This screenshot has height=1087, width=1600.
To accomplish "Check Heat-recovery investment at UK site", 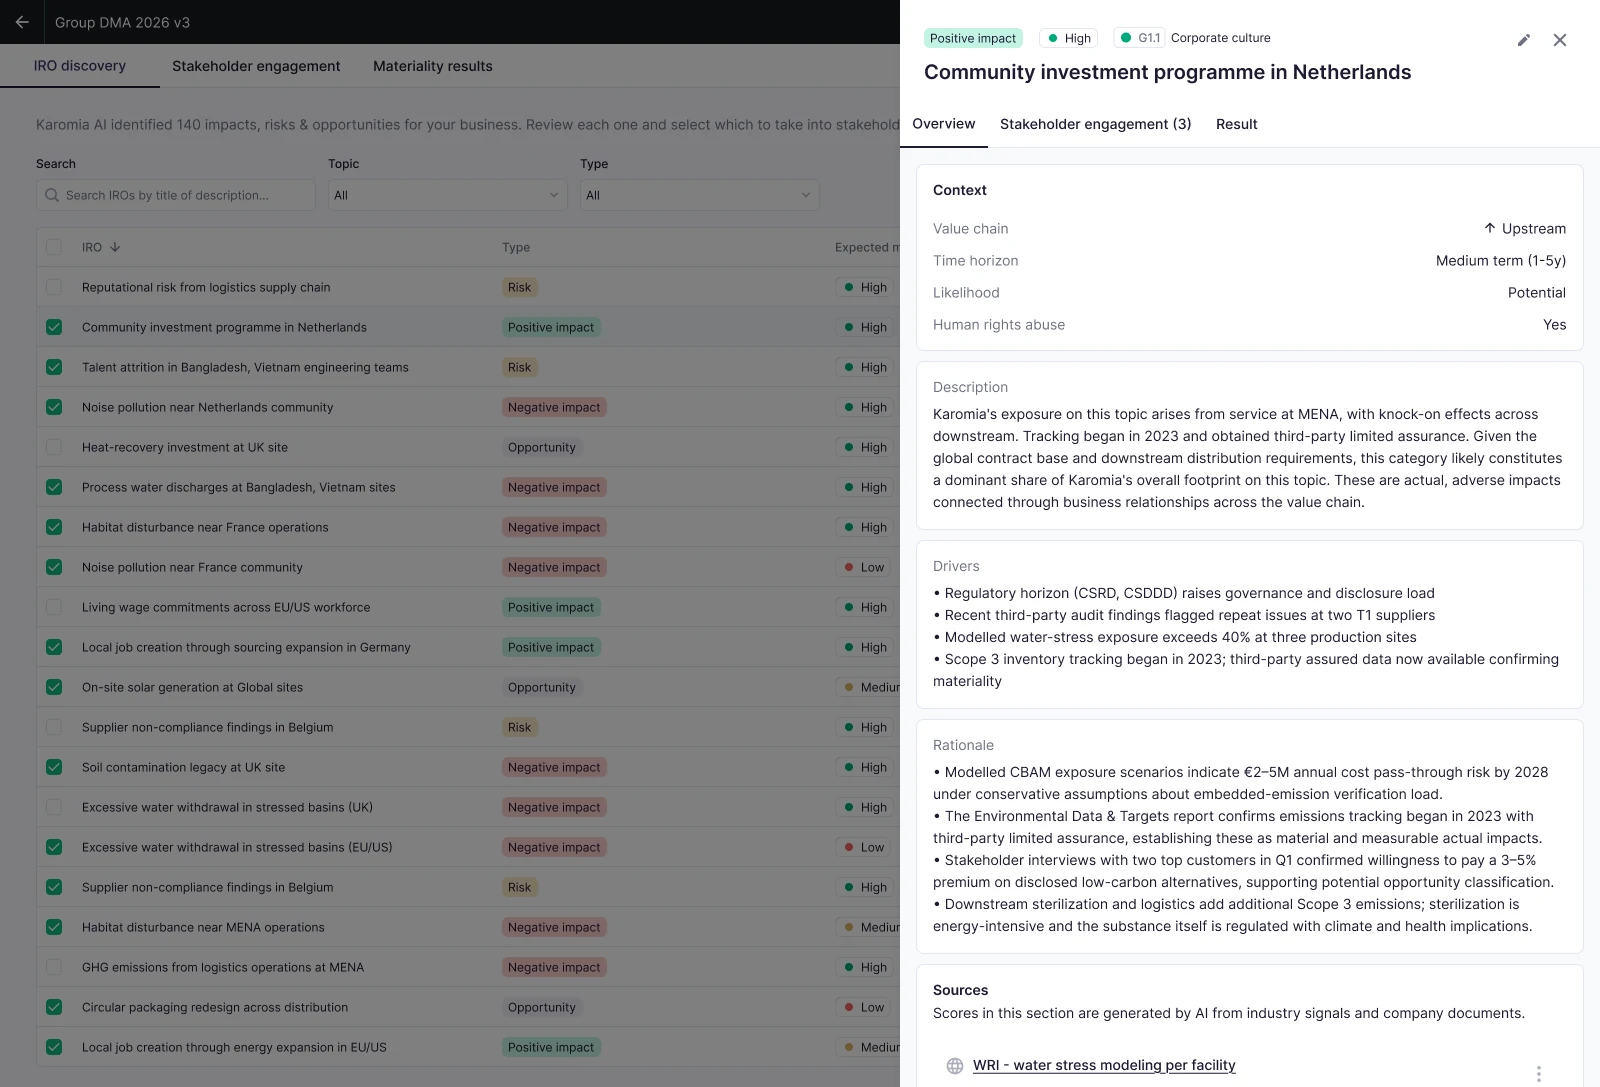I will [54, 447].
